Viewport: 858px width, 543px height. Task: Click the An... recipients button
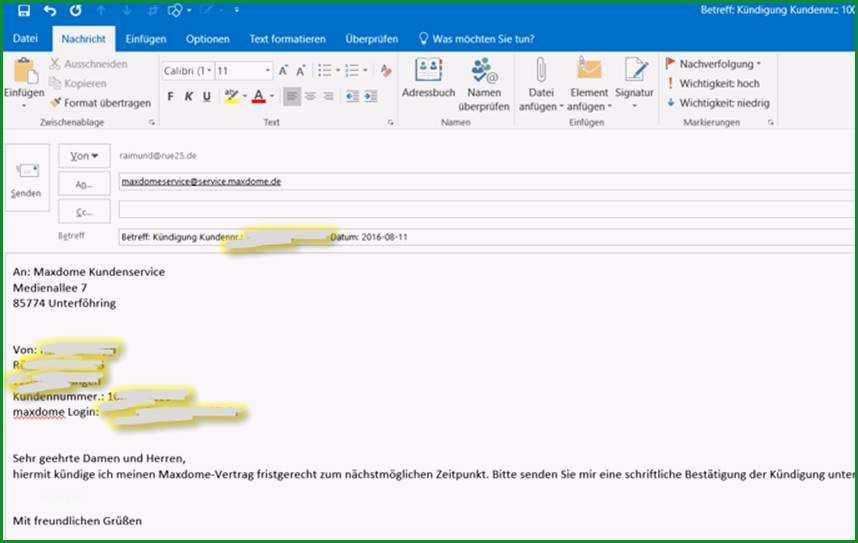click(x=84, y=184)
